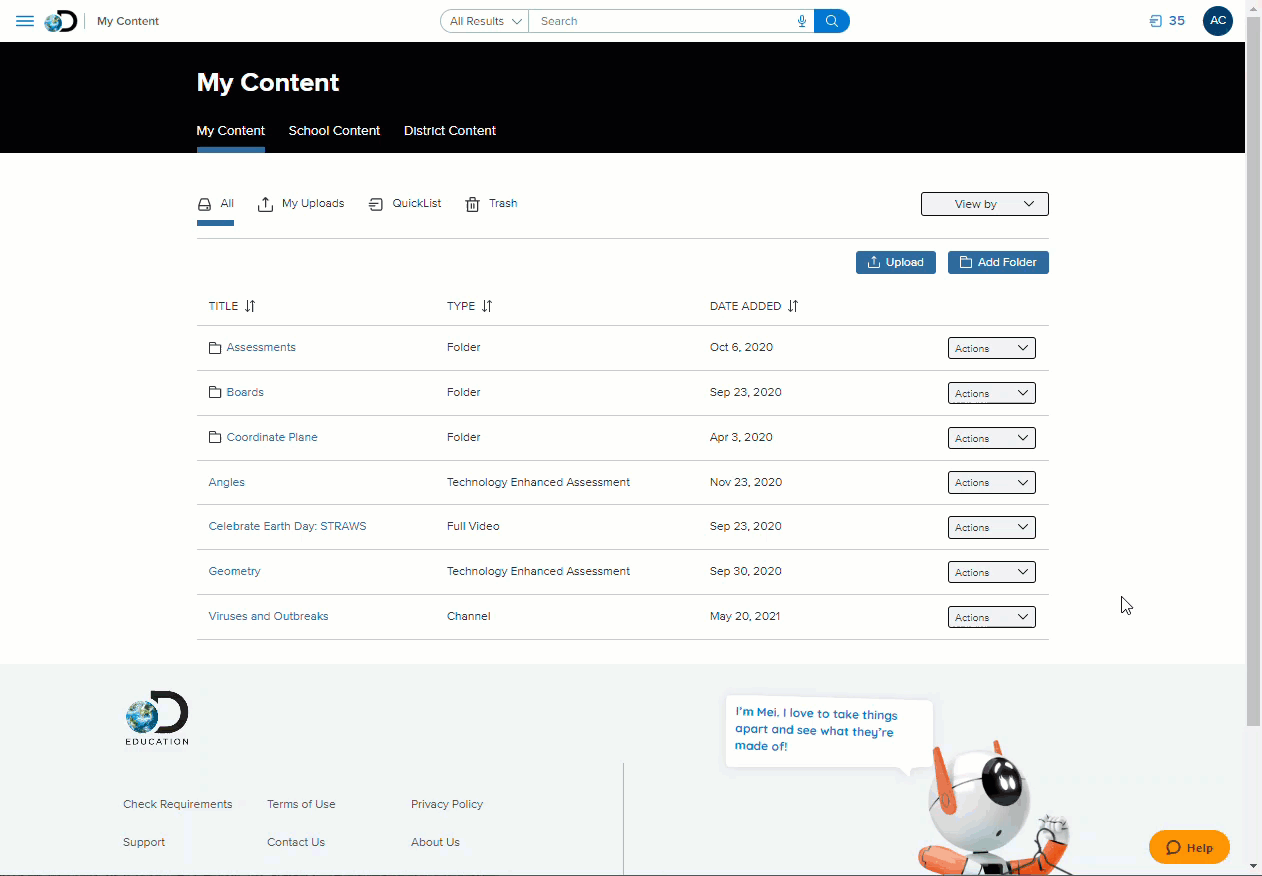This screenshot has width=1262, height=876.
Task: Click inside the Search input field
Action: 650,20
